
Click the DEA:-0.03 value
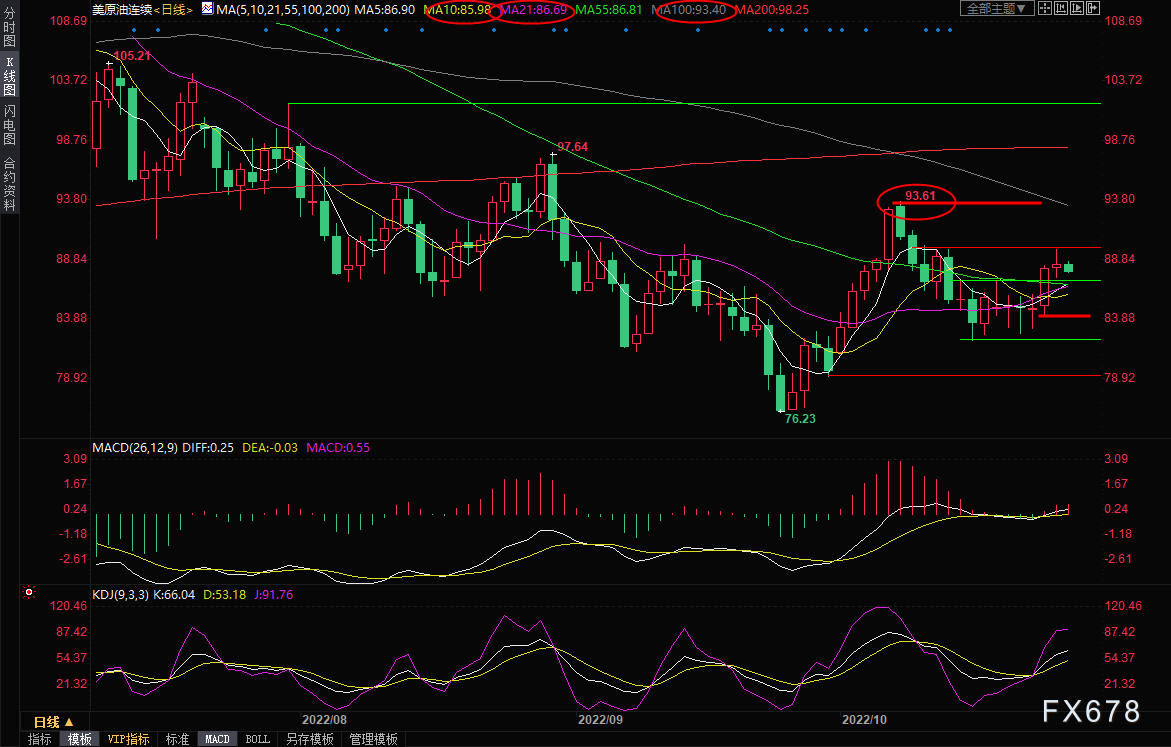pyautogui.click(x=270, y=447)
